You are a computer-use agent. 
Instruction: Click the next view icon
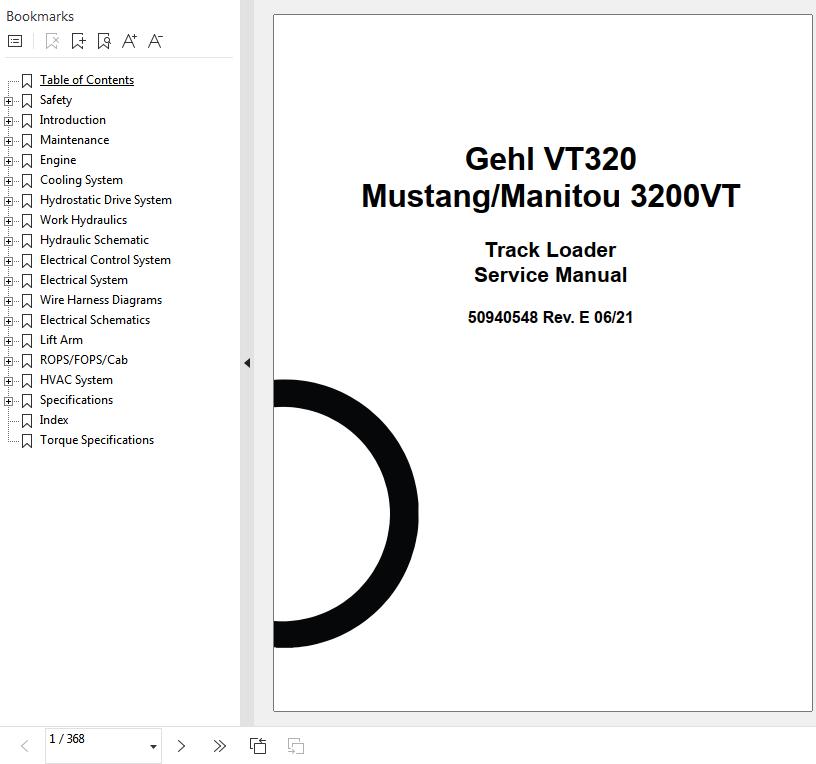click(x=296, y=746)
